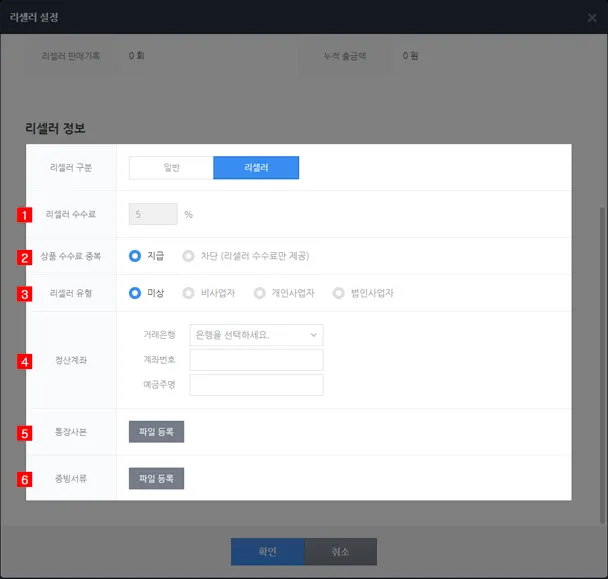Select the 리셀러 segment button
This screenshot has height=579, width=608.
256,168
